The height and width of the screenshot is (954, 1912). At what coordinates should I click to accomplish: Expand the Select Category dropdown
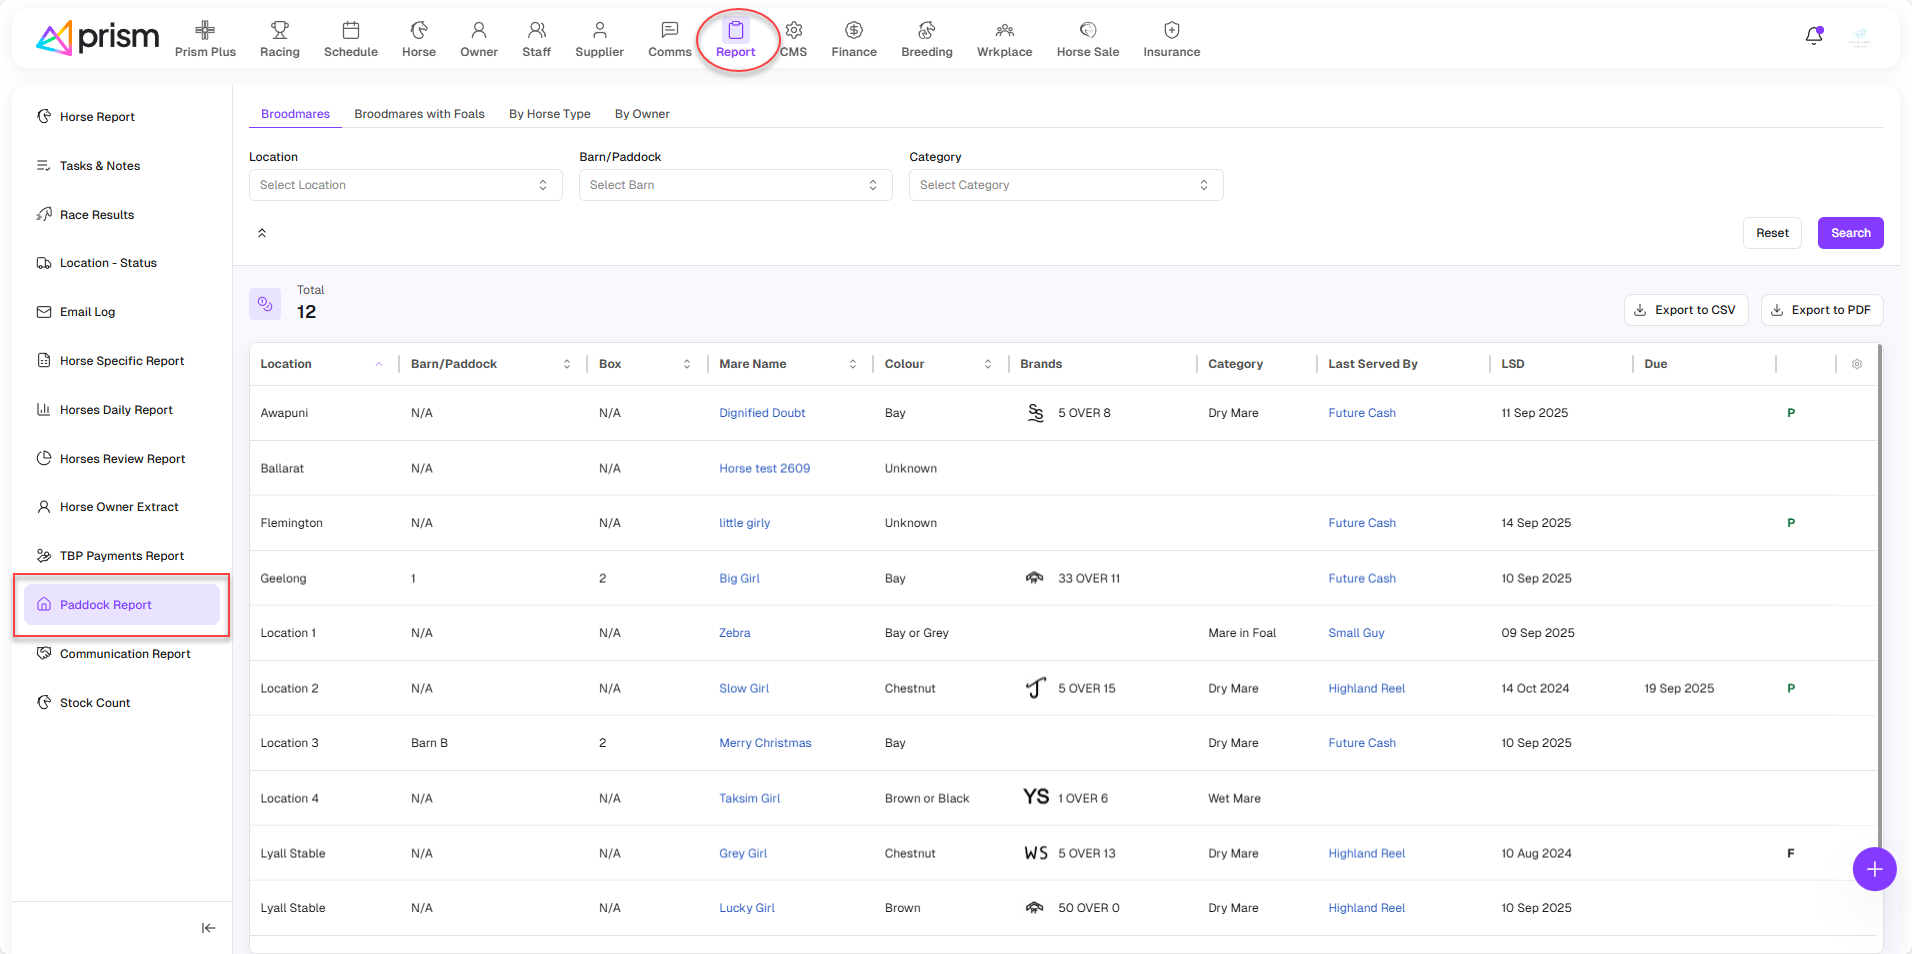(x=1065, y=185)
